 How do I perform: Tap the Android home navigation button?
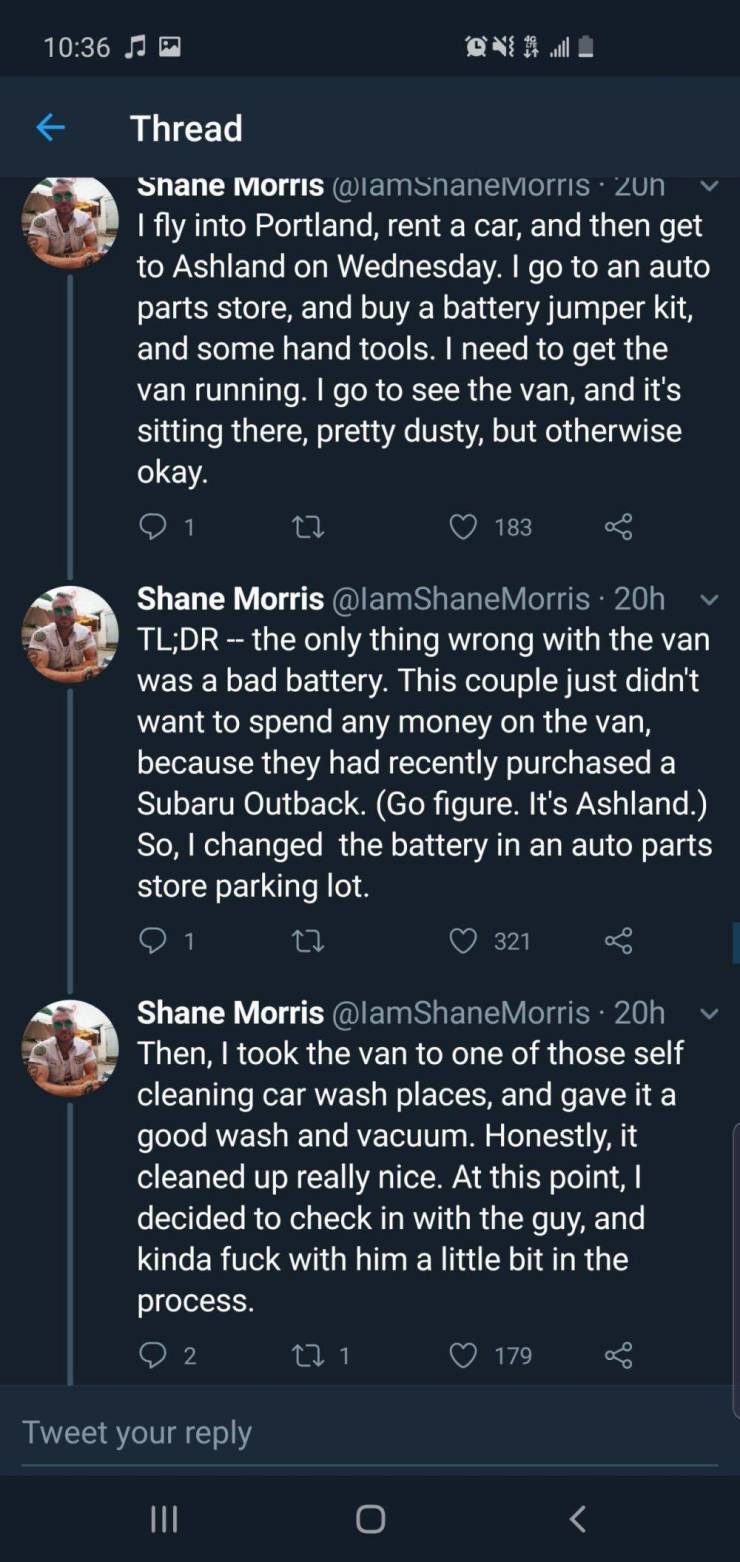(x=370, y=1519)
